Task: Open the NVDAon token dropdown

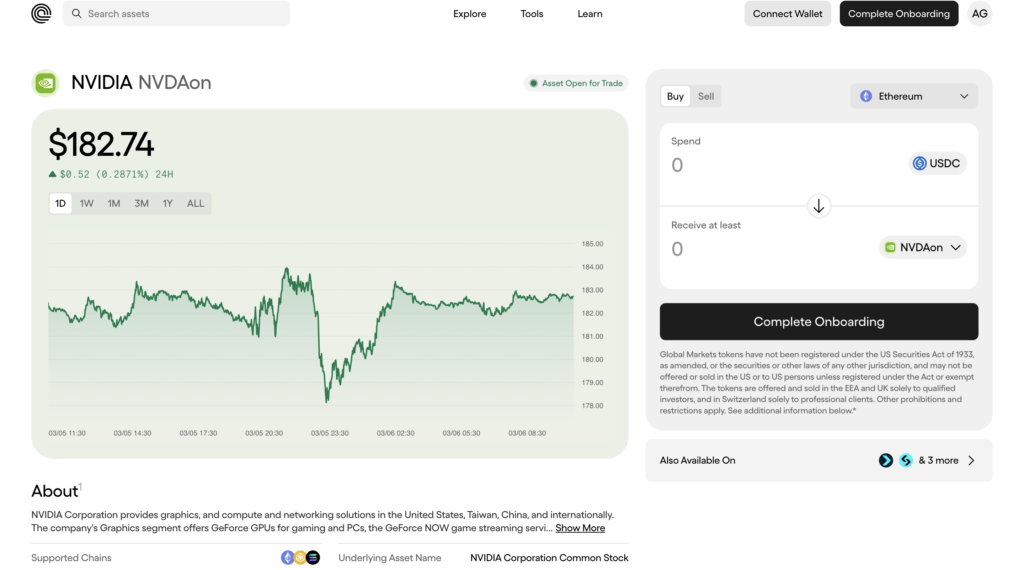Action: tap(923, 248)
